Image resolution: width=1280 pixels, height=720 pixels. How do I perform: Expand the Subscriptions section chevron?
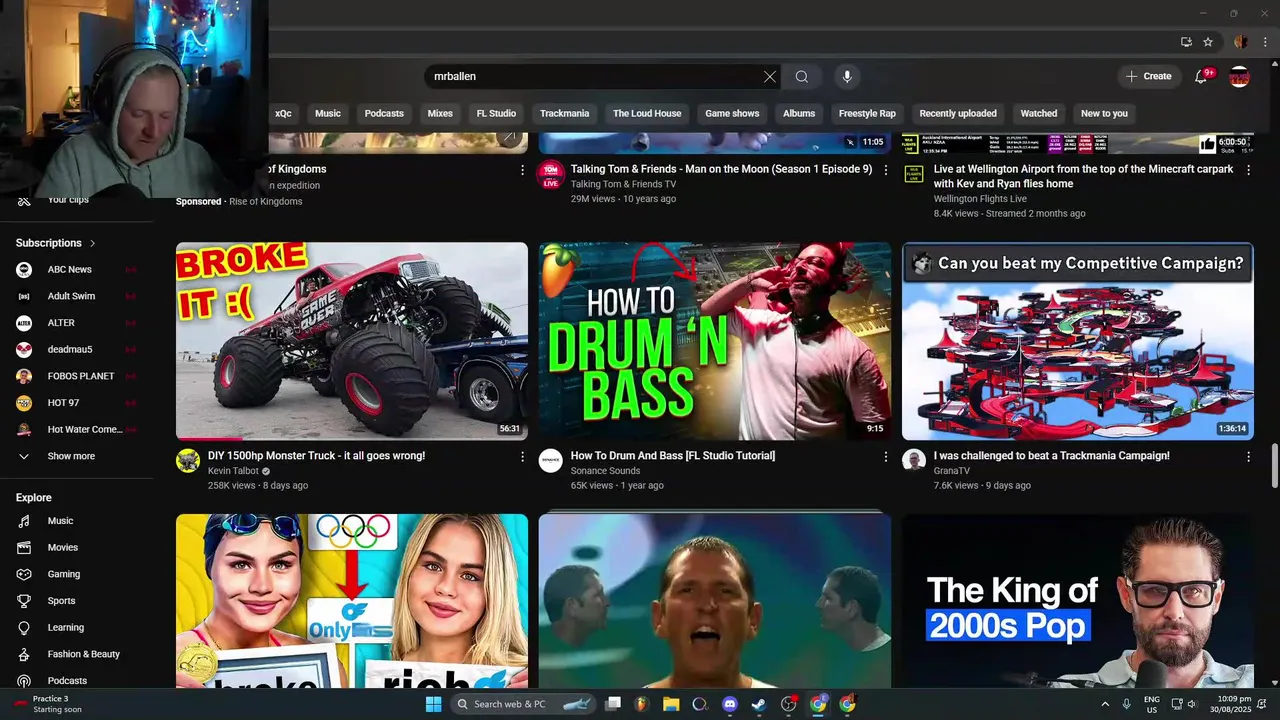click(x=93, y=243)
